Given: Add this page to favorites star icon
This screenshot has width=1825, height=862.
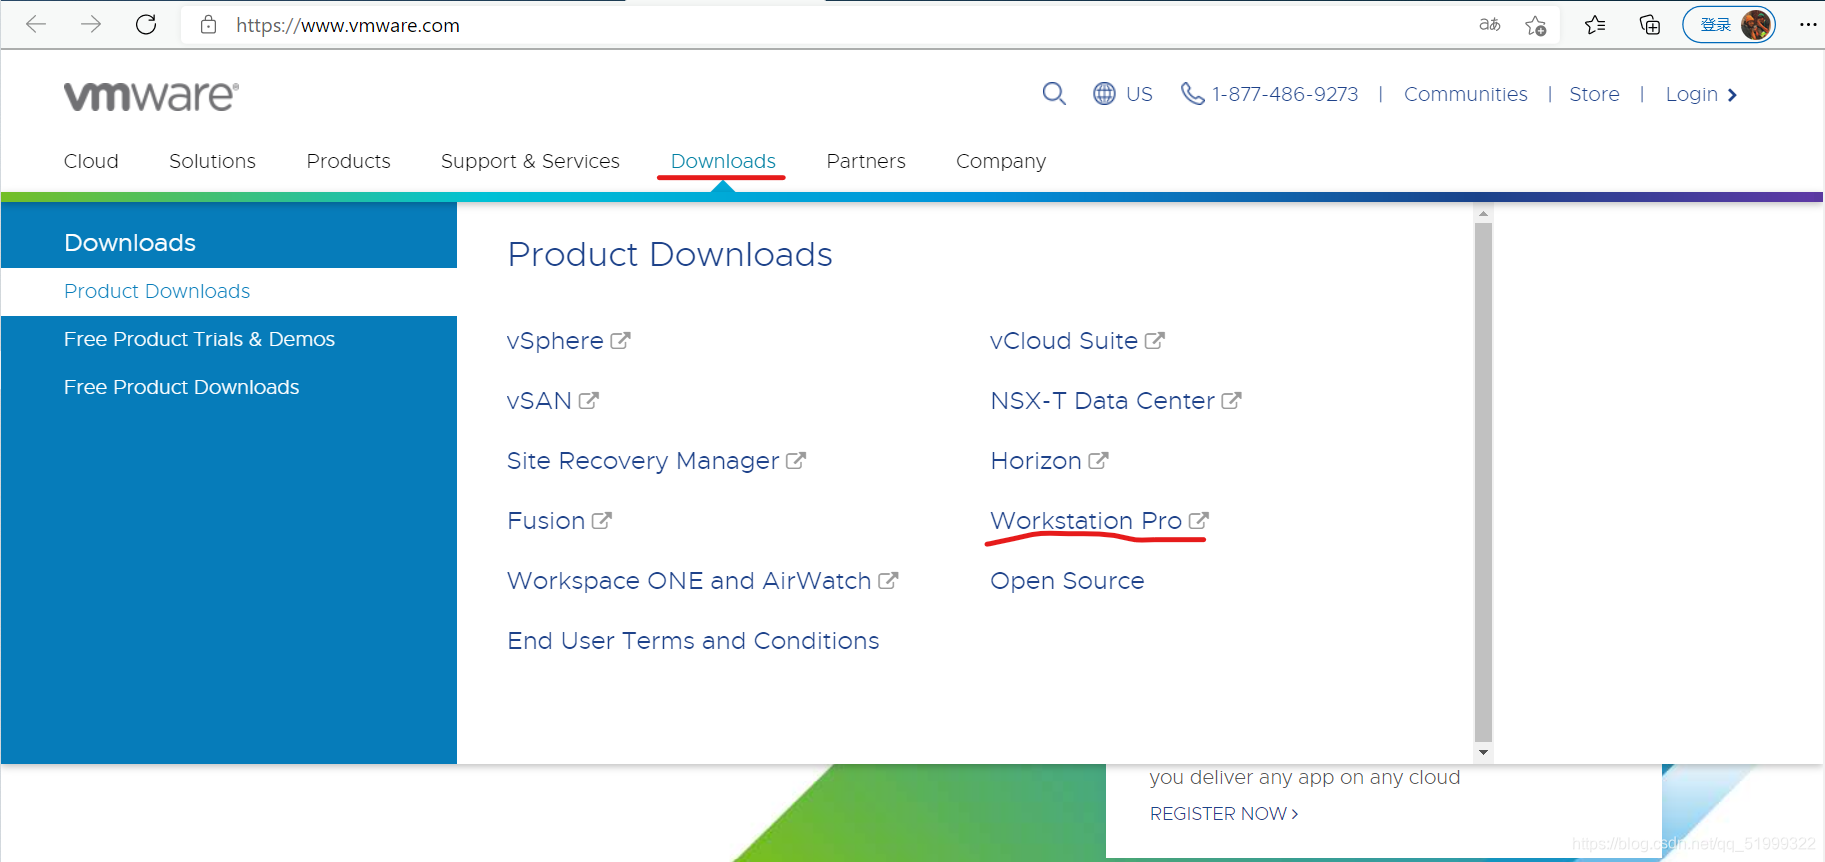Looking at the screenshot, I should tap(1536, 25).
